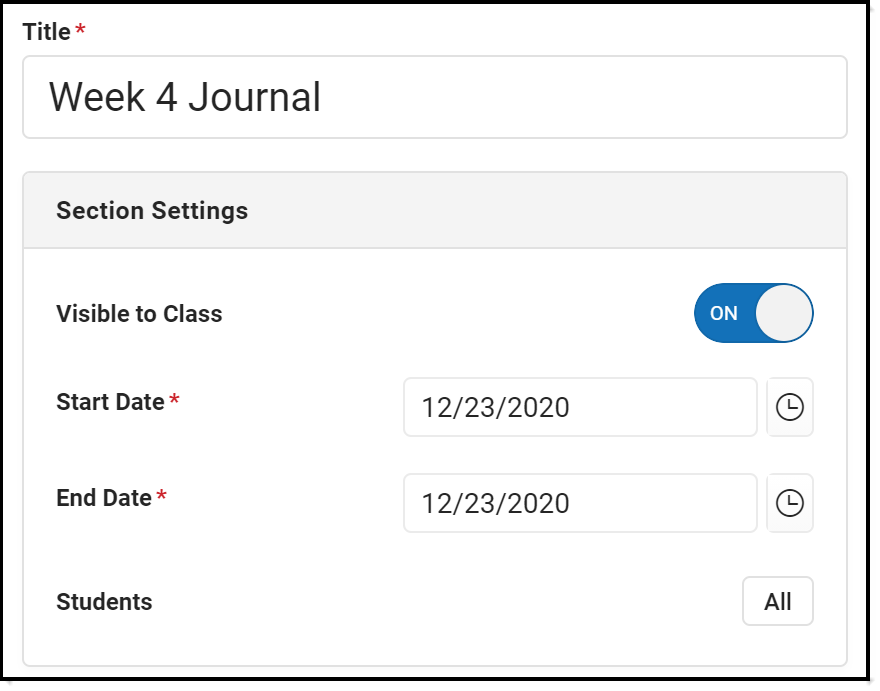Viewport: 880px width, 691px height.
Task: Click into the Start Date field
Action: [x=580, y=408]
